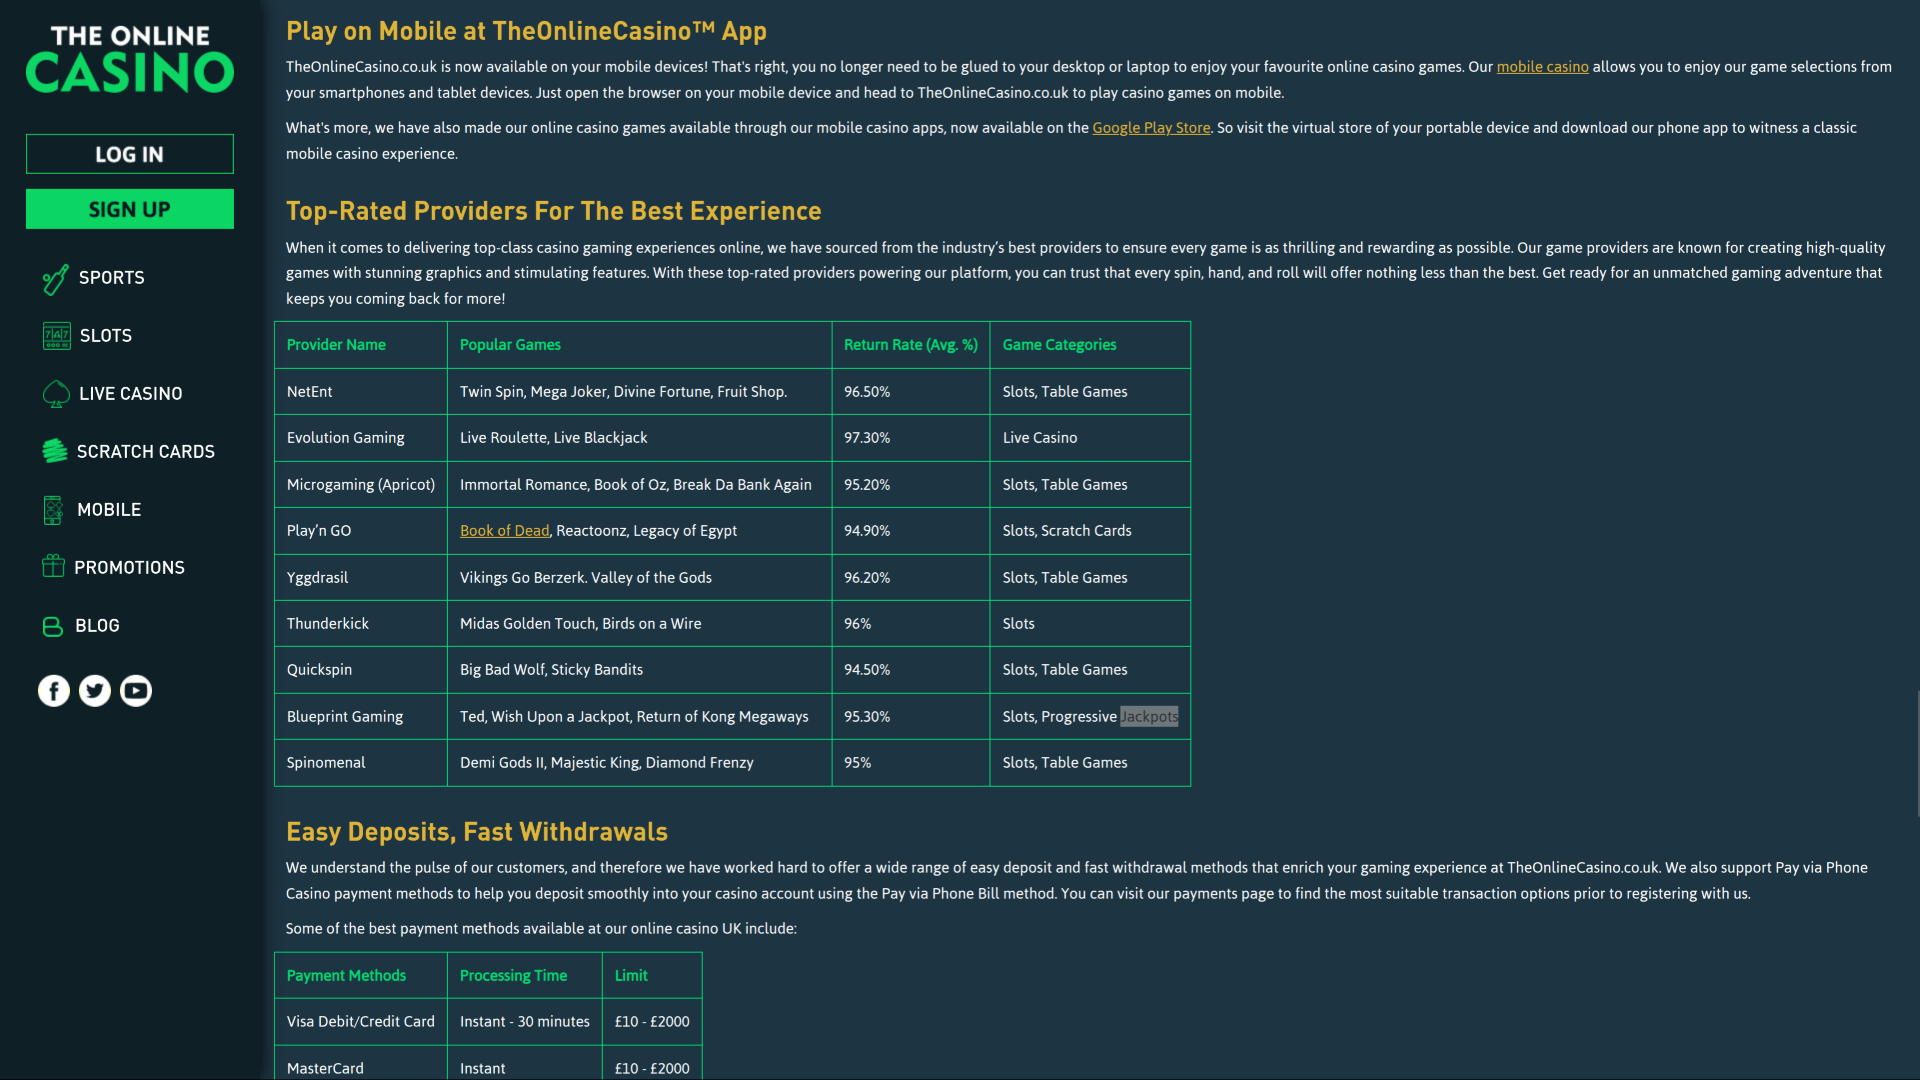Click the Promotions gift box icon

tap(53, 567)
